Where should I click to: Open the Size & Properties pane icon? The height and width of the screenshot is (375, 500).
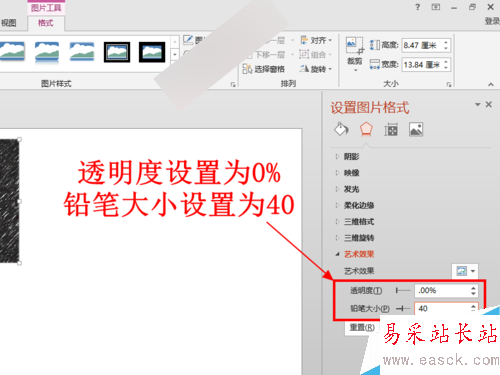click(391, 129)
